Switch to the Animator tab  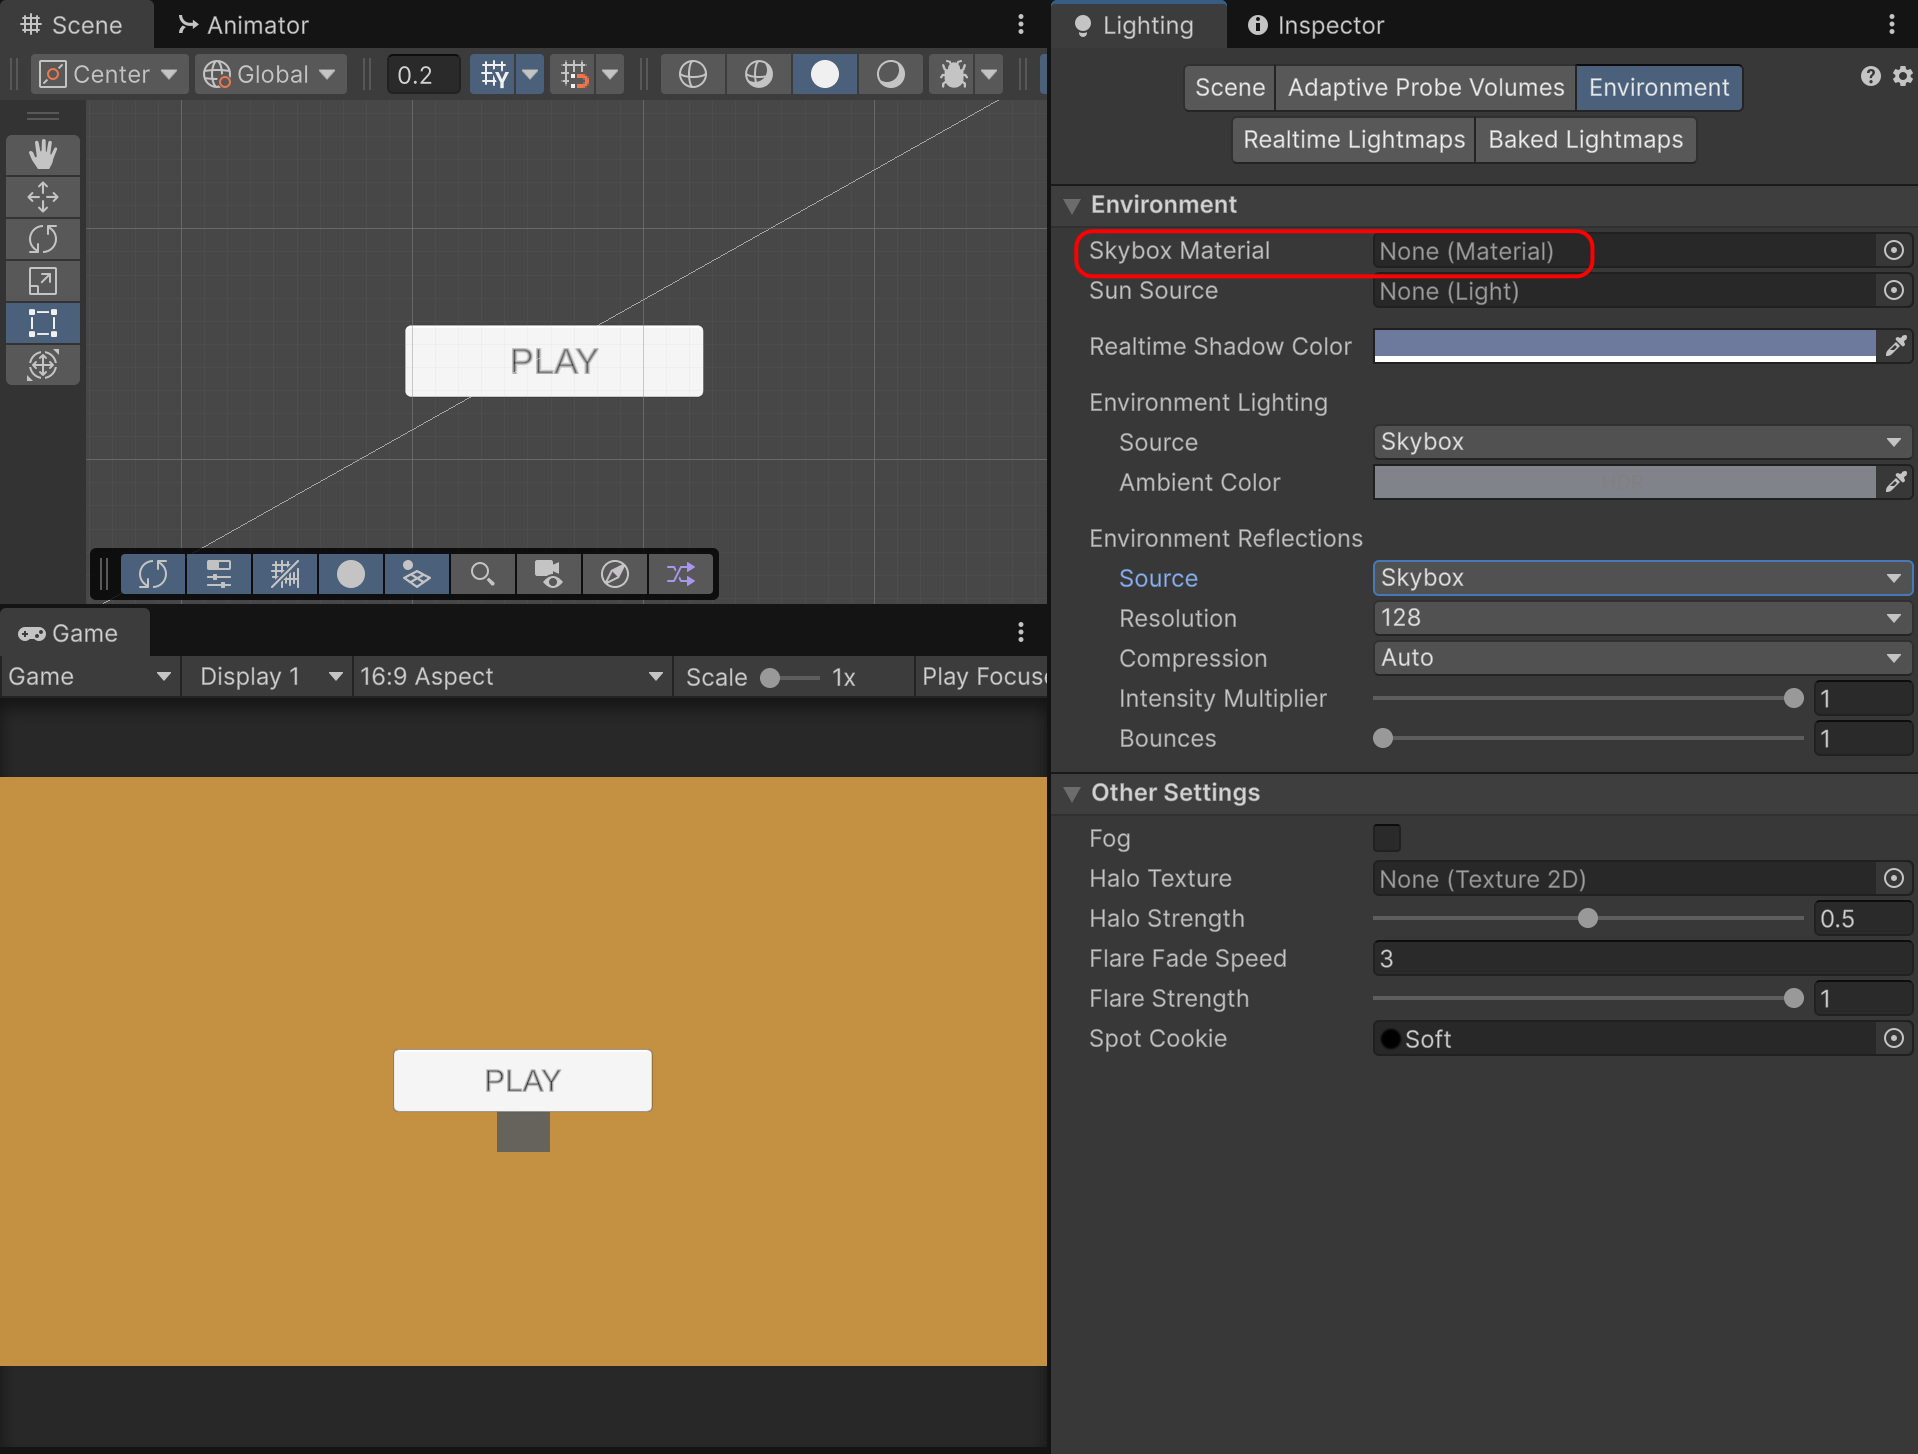click(243, 25)
